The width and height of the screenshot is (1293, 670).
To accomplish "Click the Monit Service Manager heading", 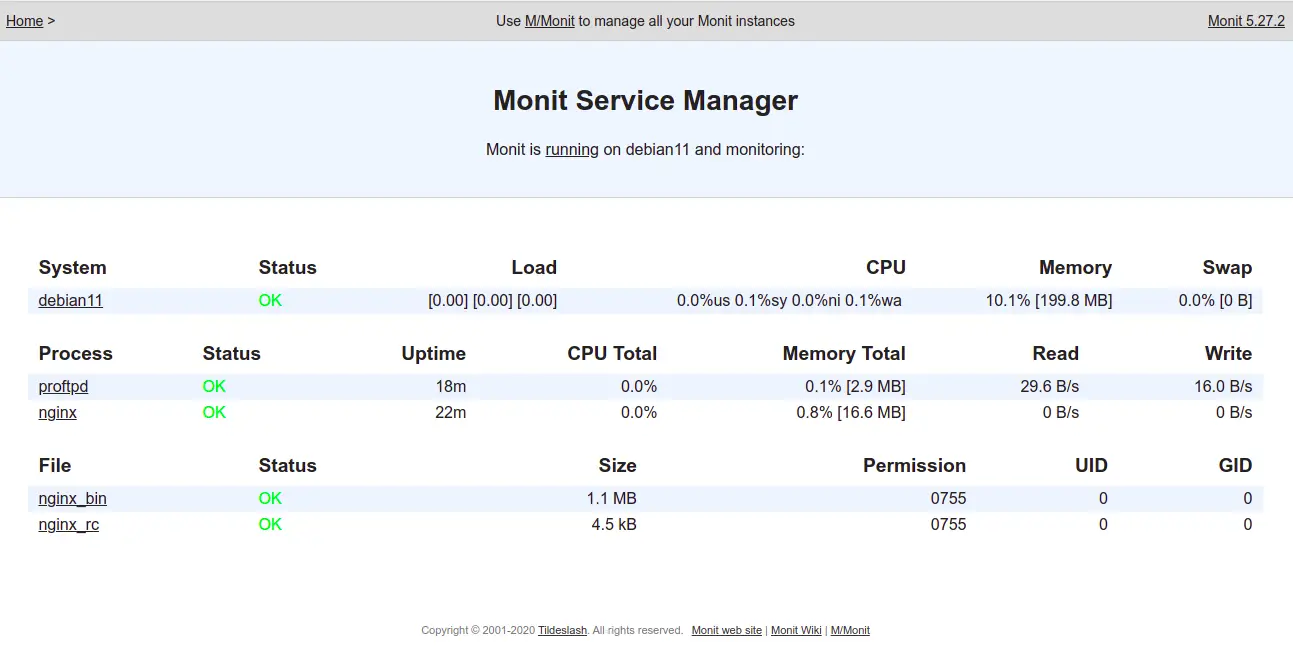I will (646, 101).
